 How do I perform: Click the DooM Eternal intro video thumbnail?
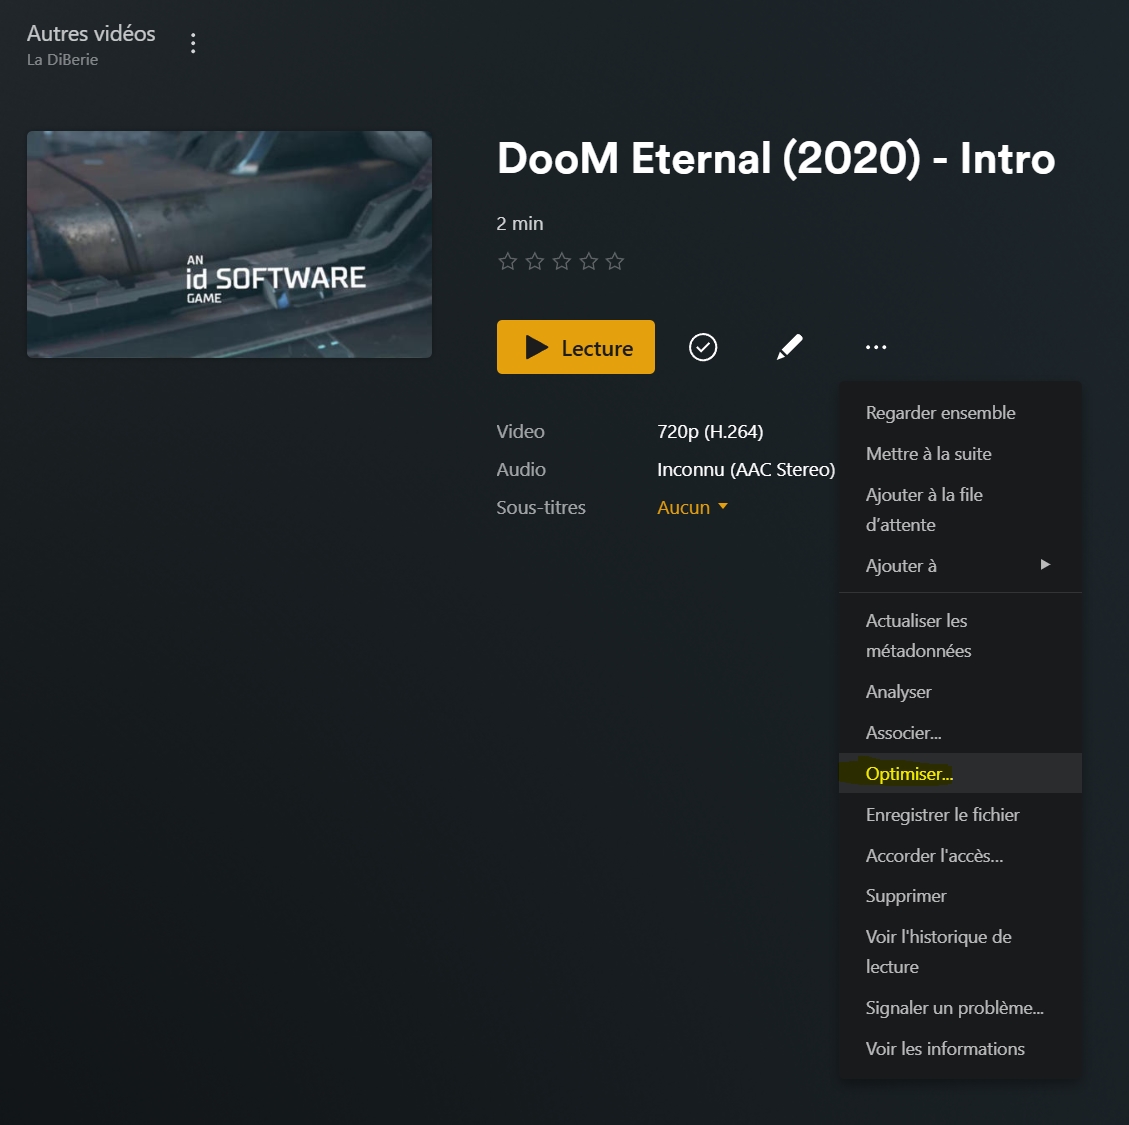229,244
